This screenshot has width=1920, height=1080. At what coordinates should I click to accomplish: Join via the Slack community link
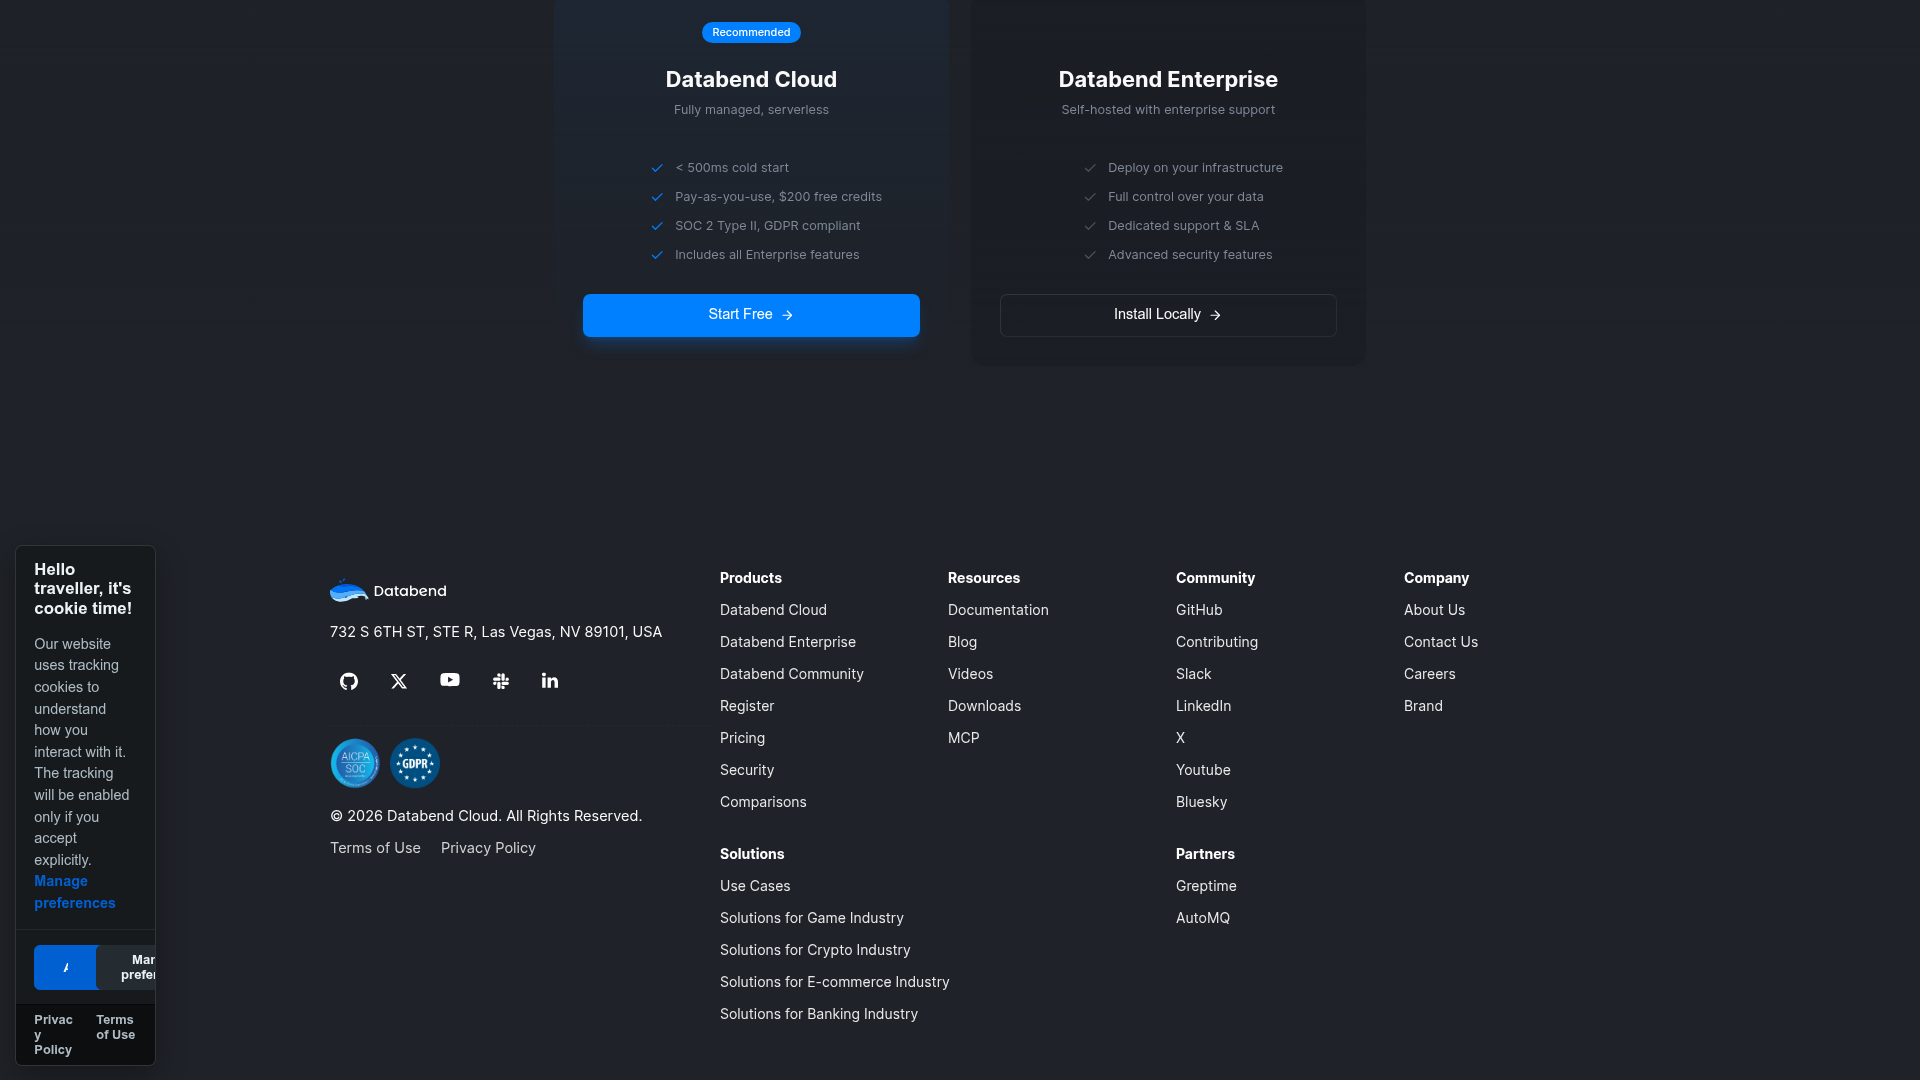click(x=1193, y=674)
